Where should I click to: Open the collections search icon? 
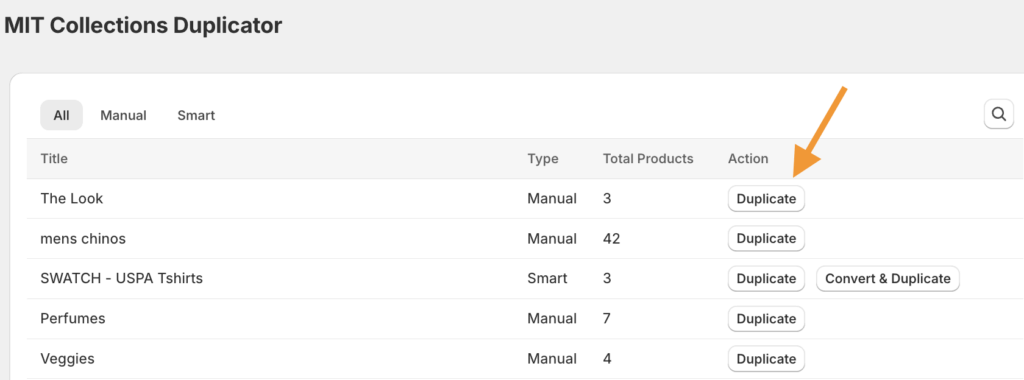tap(999, 114)
